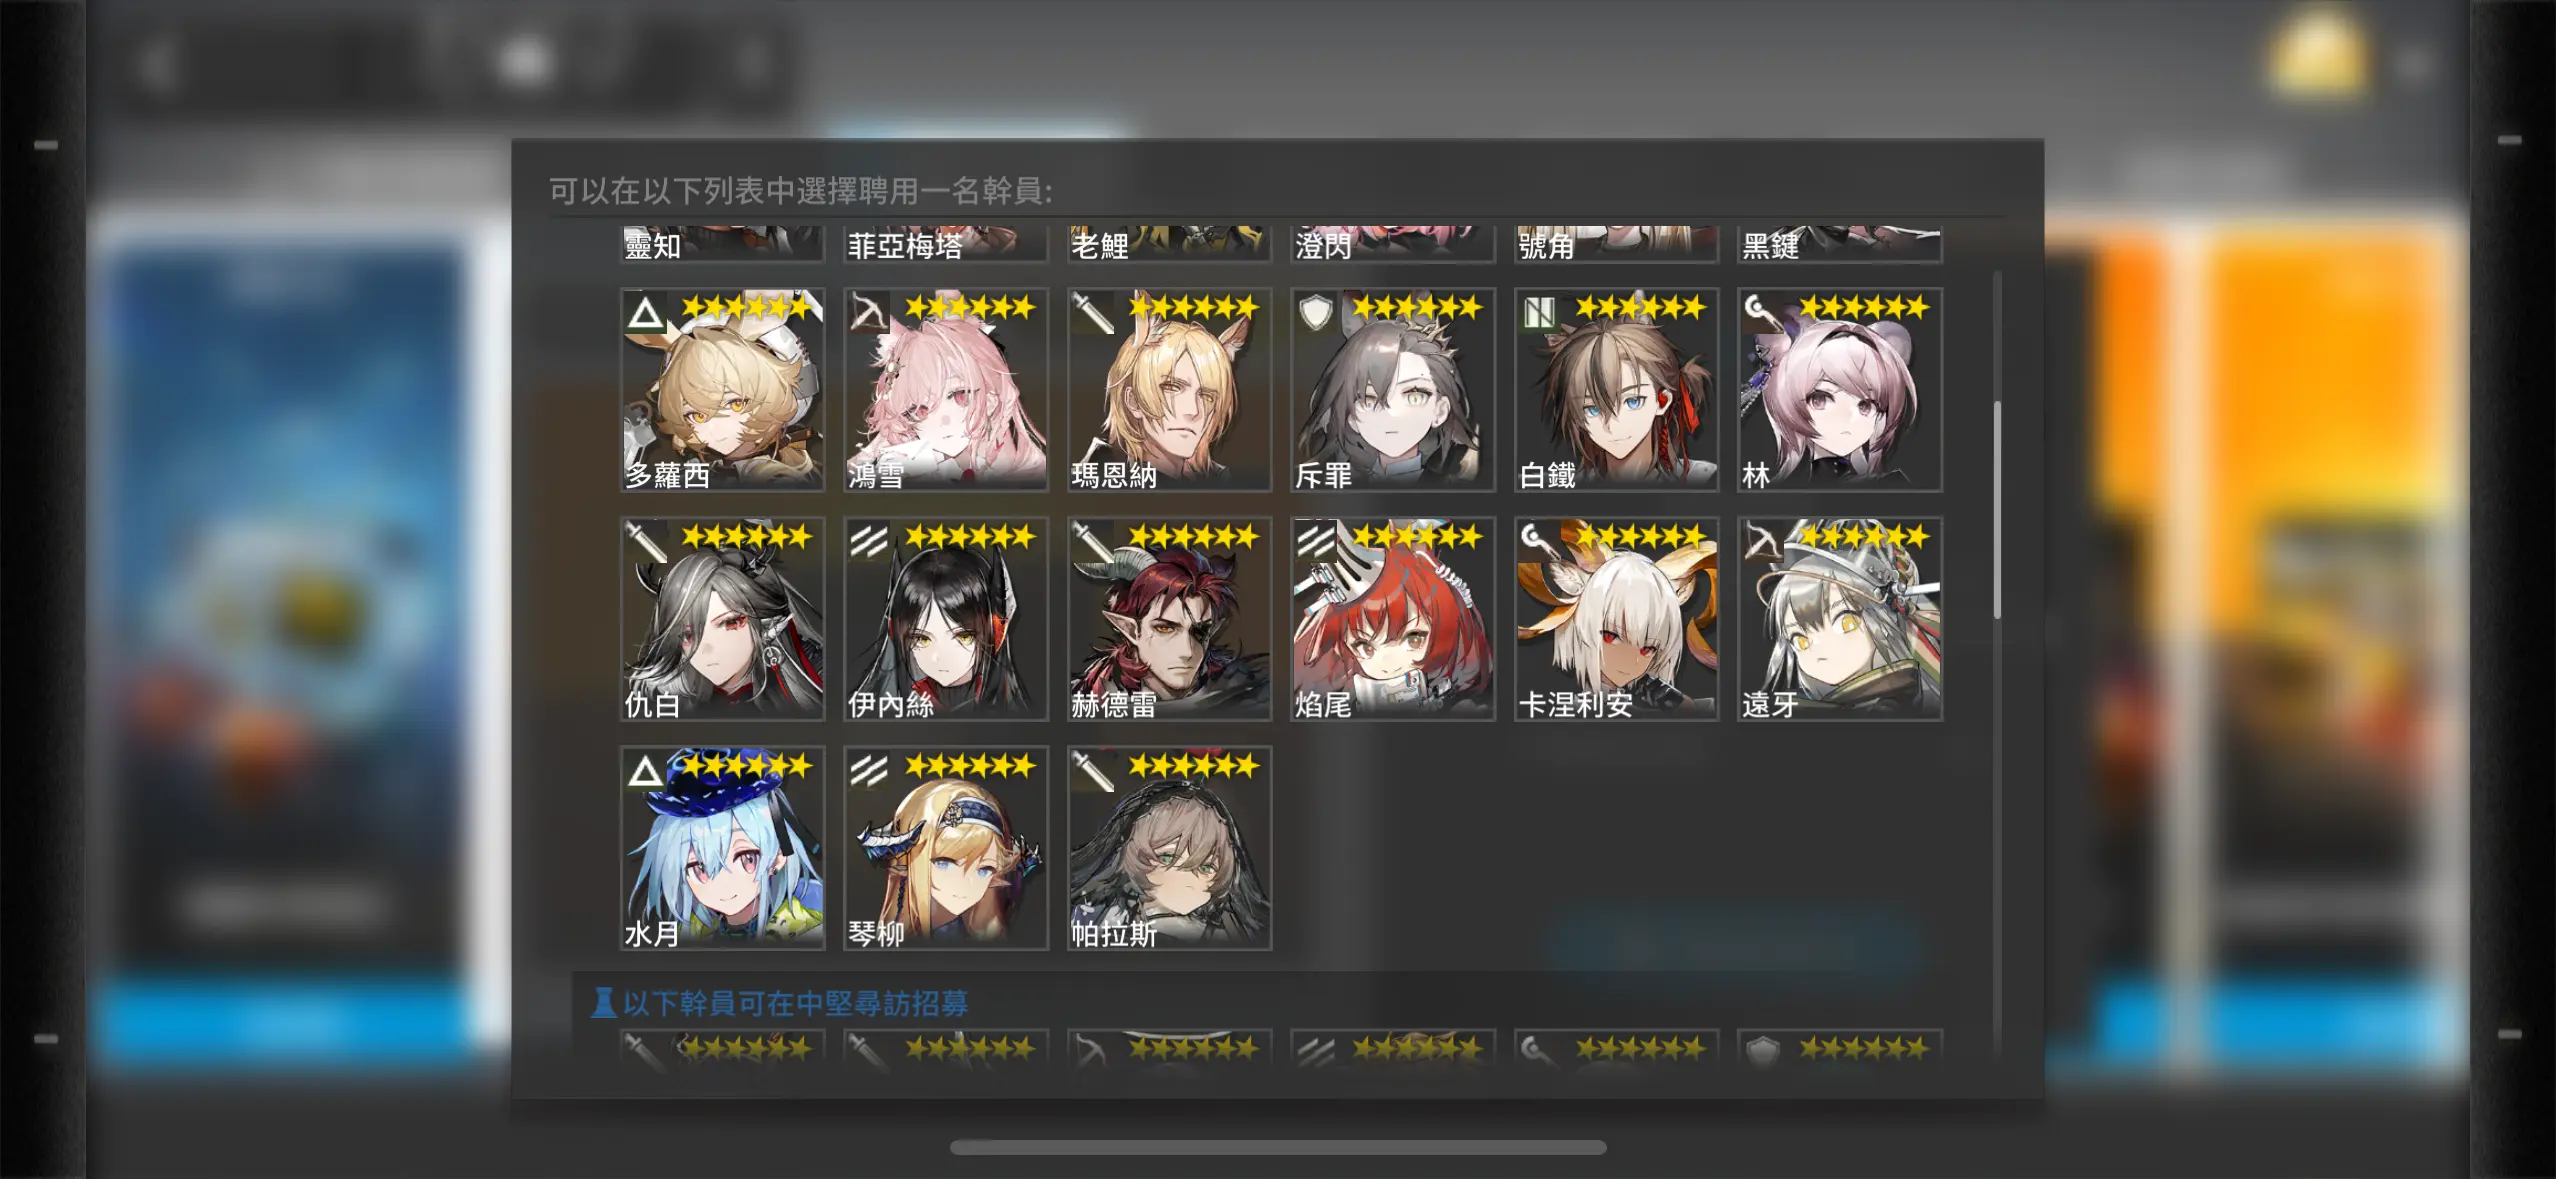Click the blurred back arrow at top left

(158, 62)
